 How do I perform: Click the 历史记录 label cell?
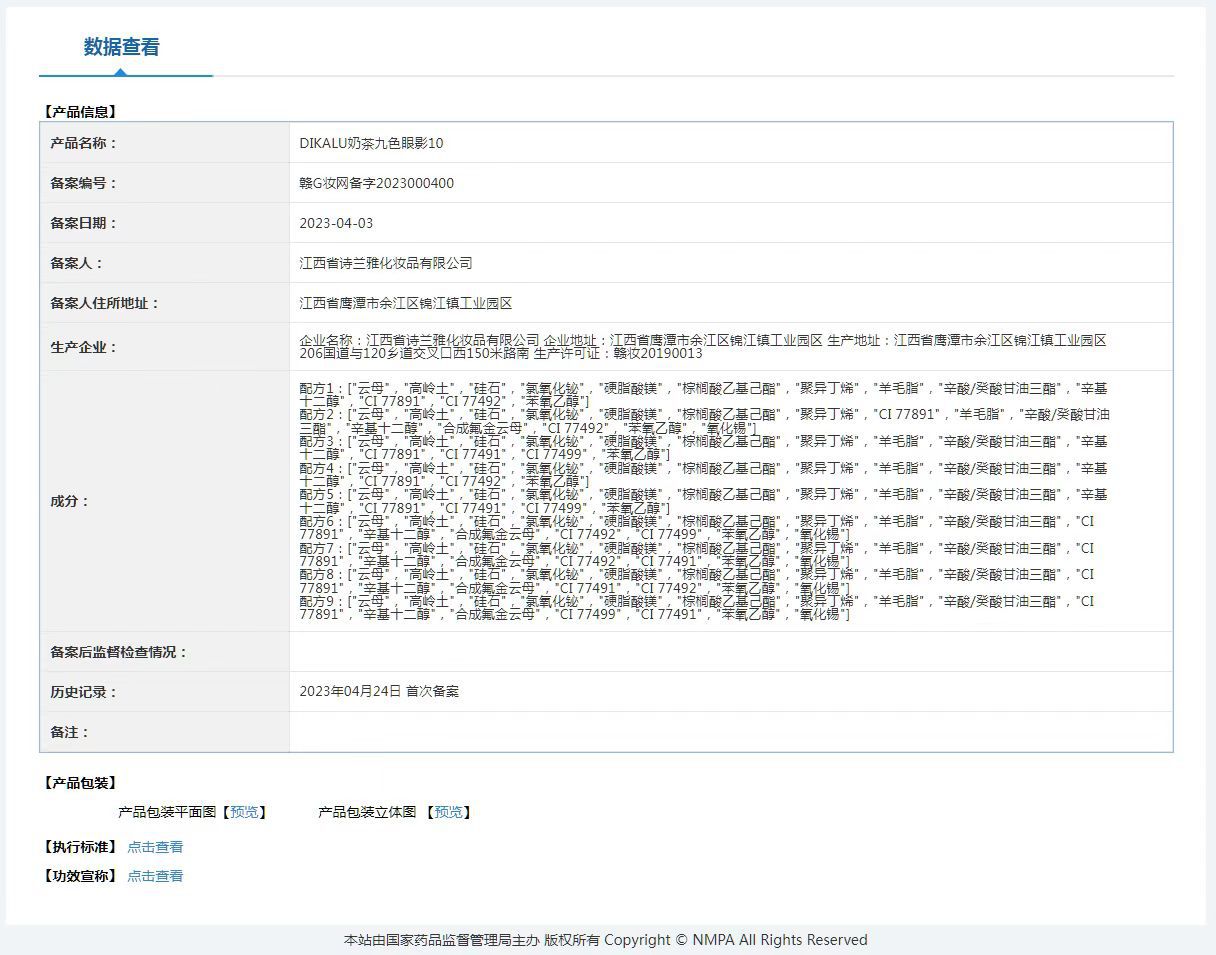[x=165, y=691]
